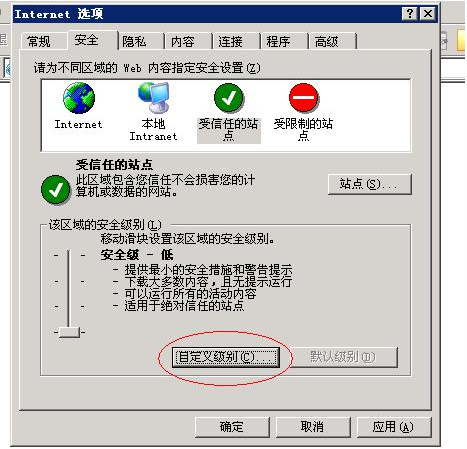Open 自定义级别(C)... settings
Viewport: 467px width, 449px height.
pos(226,357)
